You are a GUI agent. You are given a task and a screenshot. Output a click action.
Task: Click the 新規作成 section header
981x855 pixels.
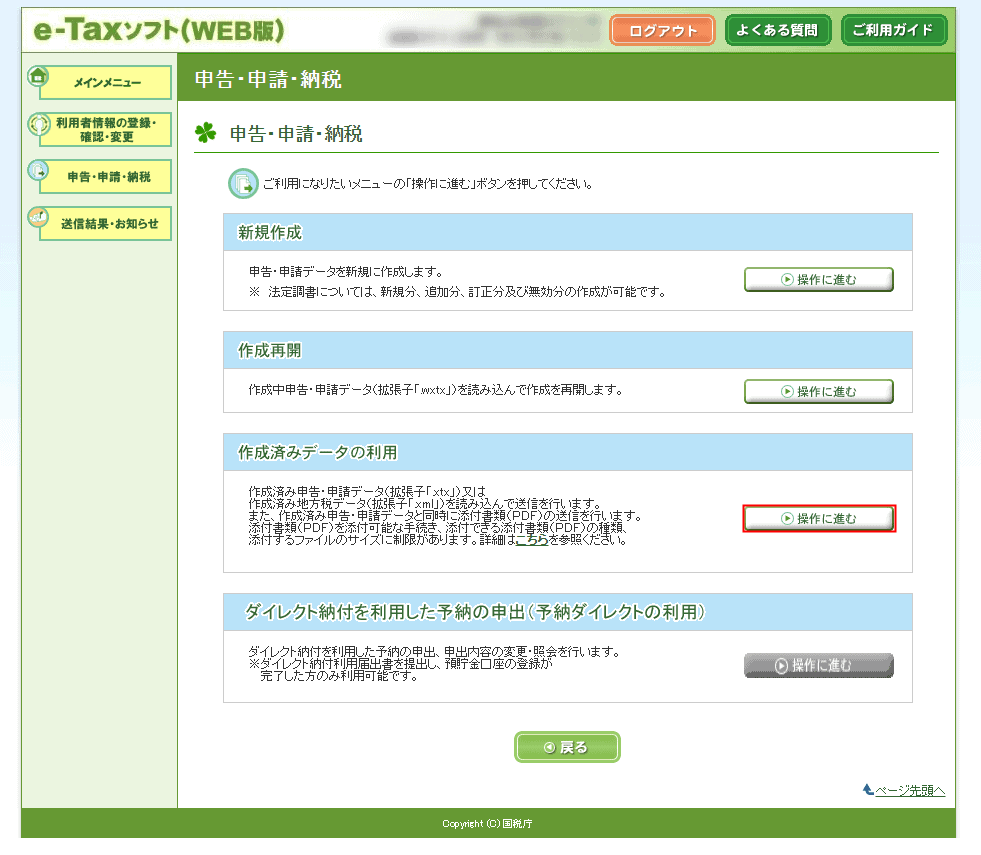[567, 233]
